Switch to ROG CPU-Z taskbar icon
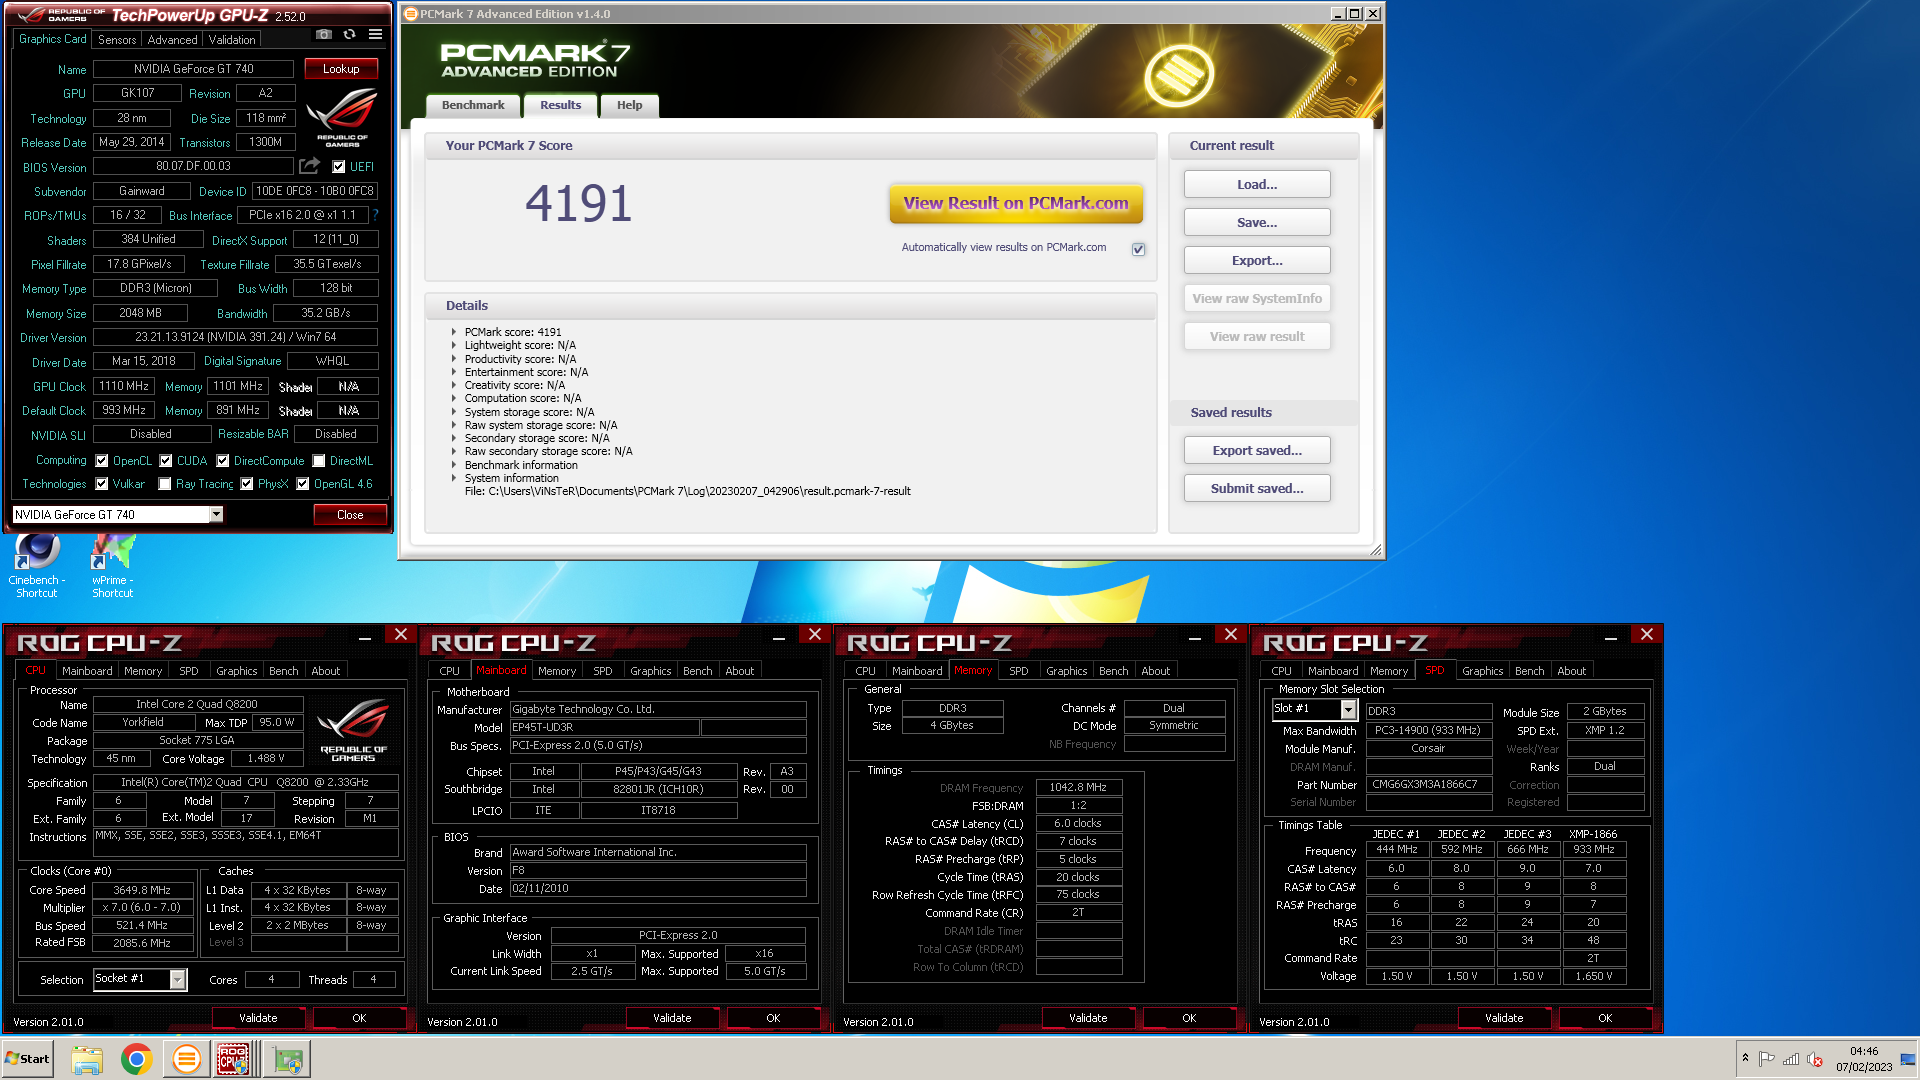The height and width of the screenshot is (1080, 1920). (x=233, y=1059)
